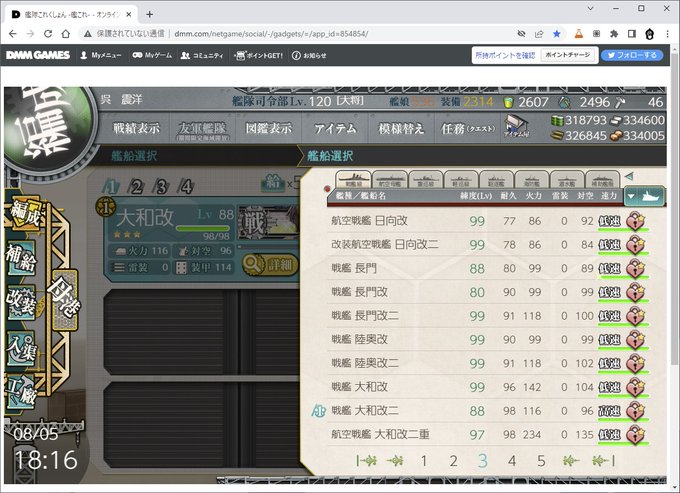This screenshot has width=680, height=493.
Task: Toggle lock heart for 戦艦 大和改
Action: coord(635,387)
